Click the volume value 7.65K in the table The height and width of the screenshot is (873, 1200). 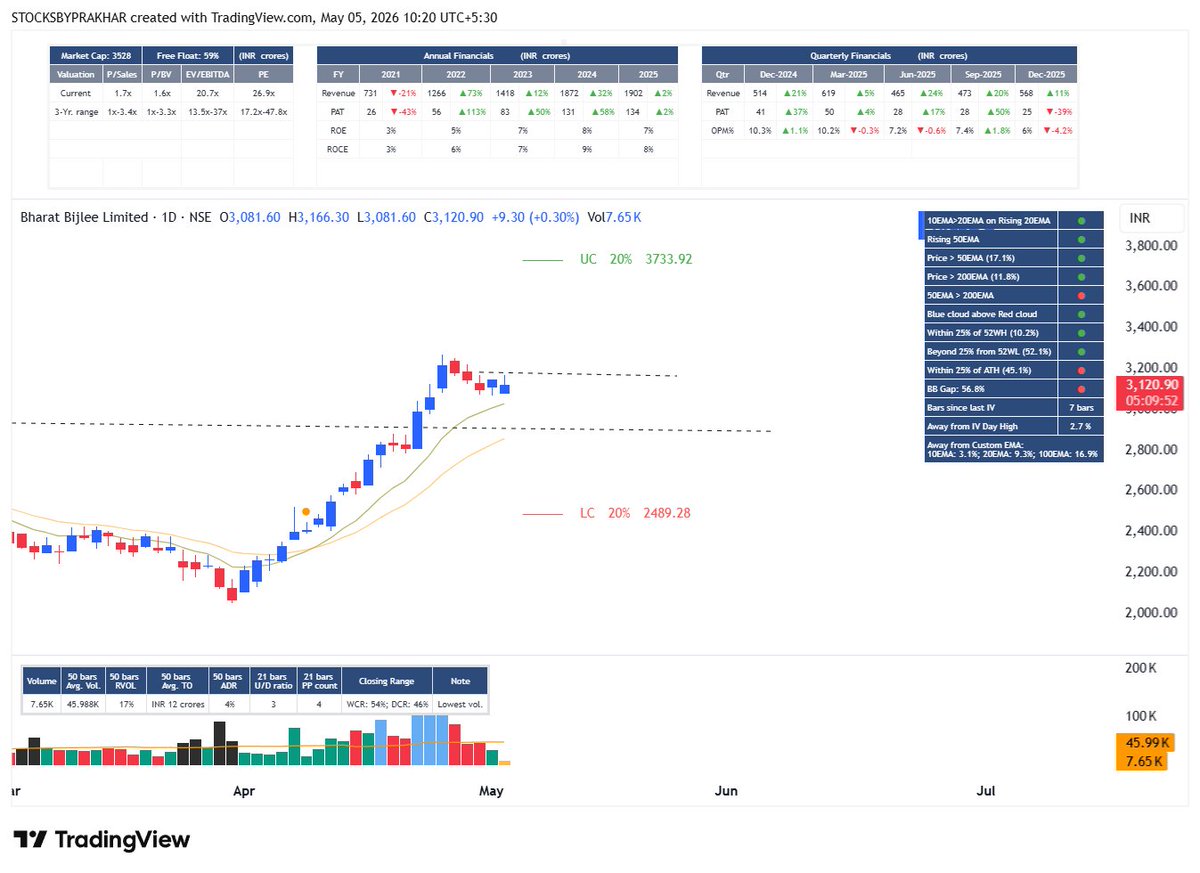coord(42,704)
